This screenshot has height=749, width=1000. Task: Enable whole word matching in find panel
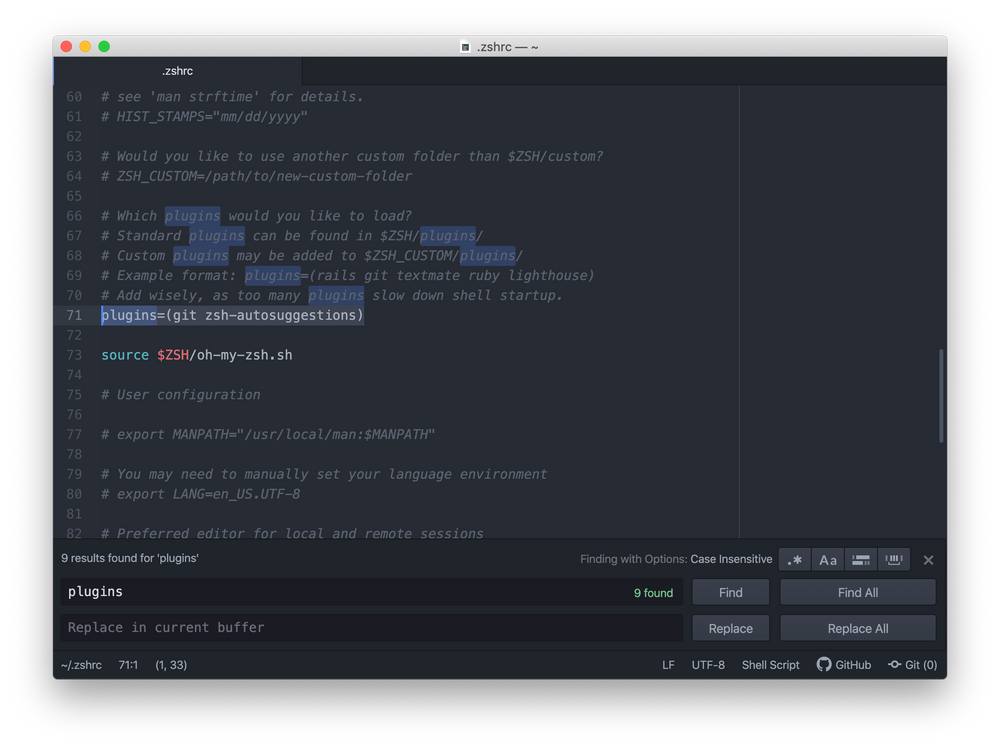(x=894, y=559)
